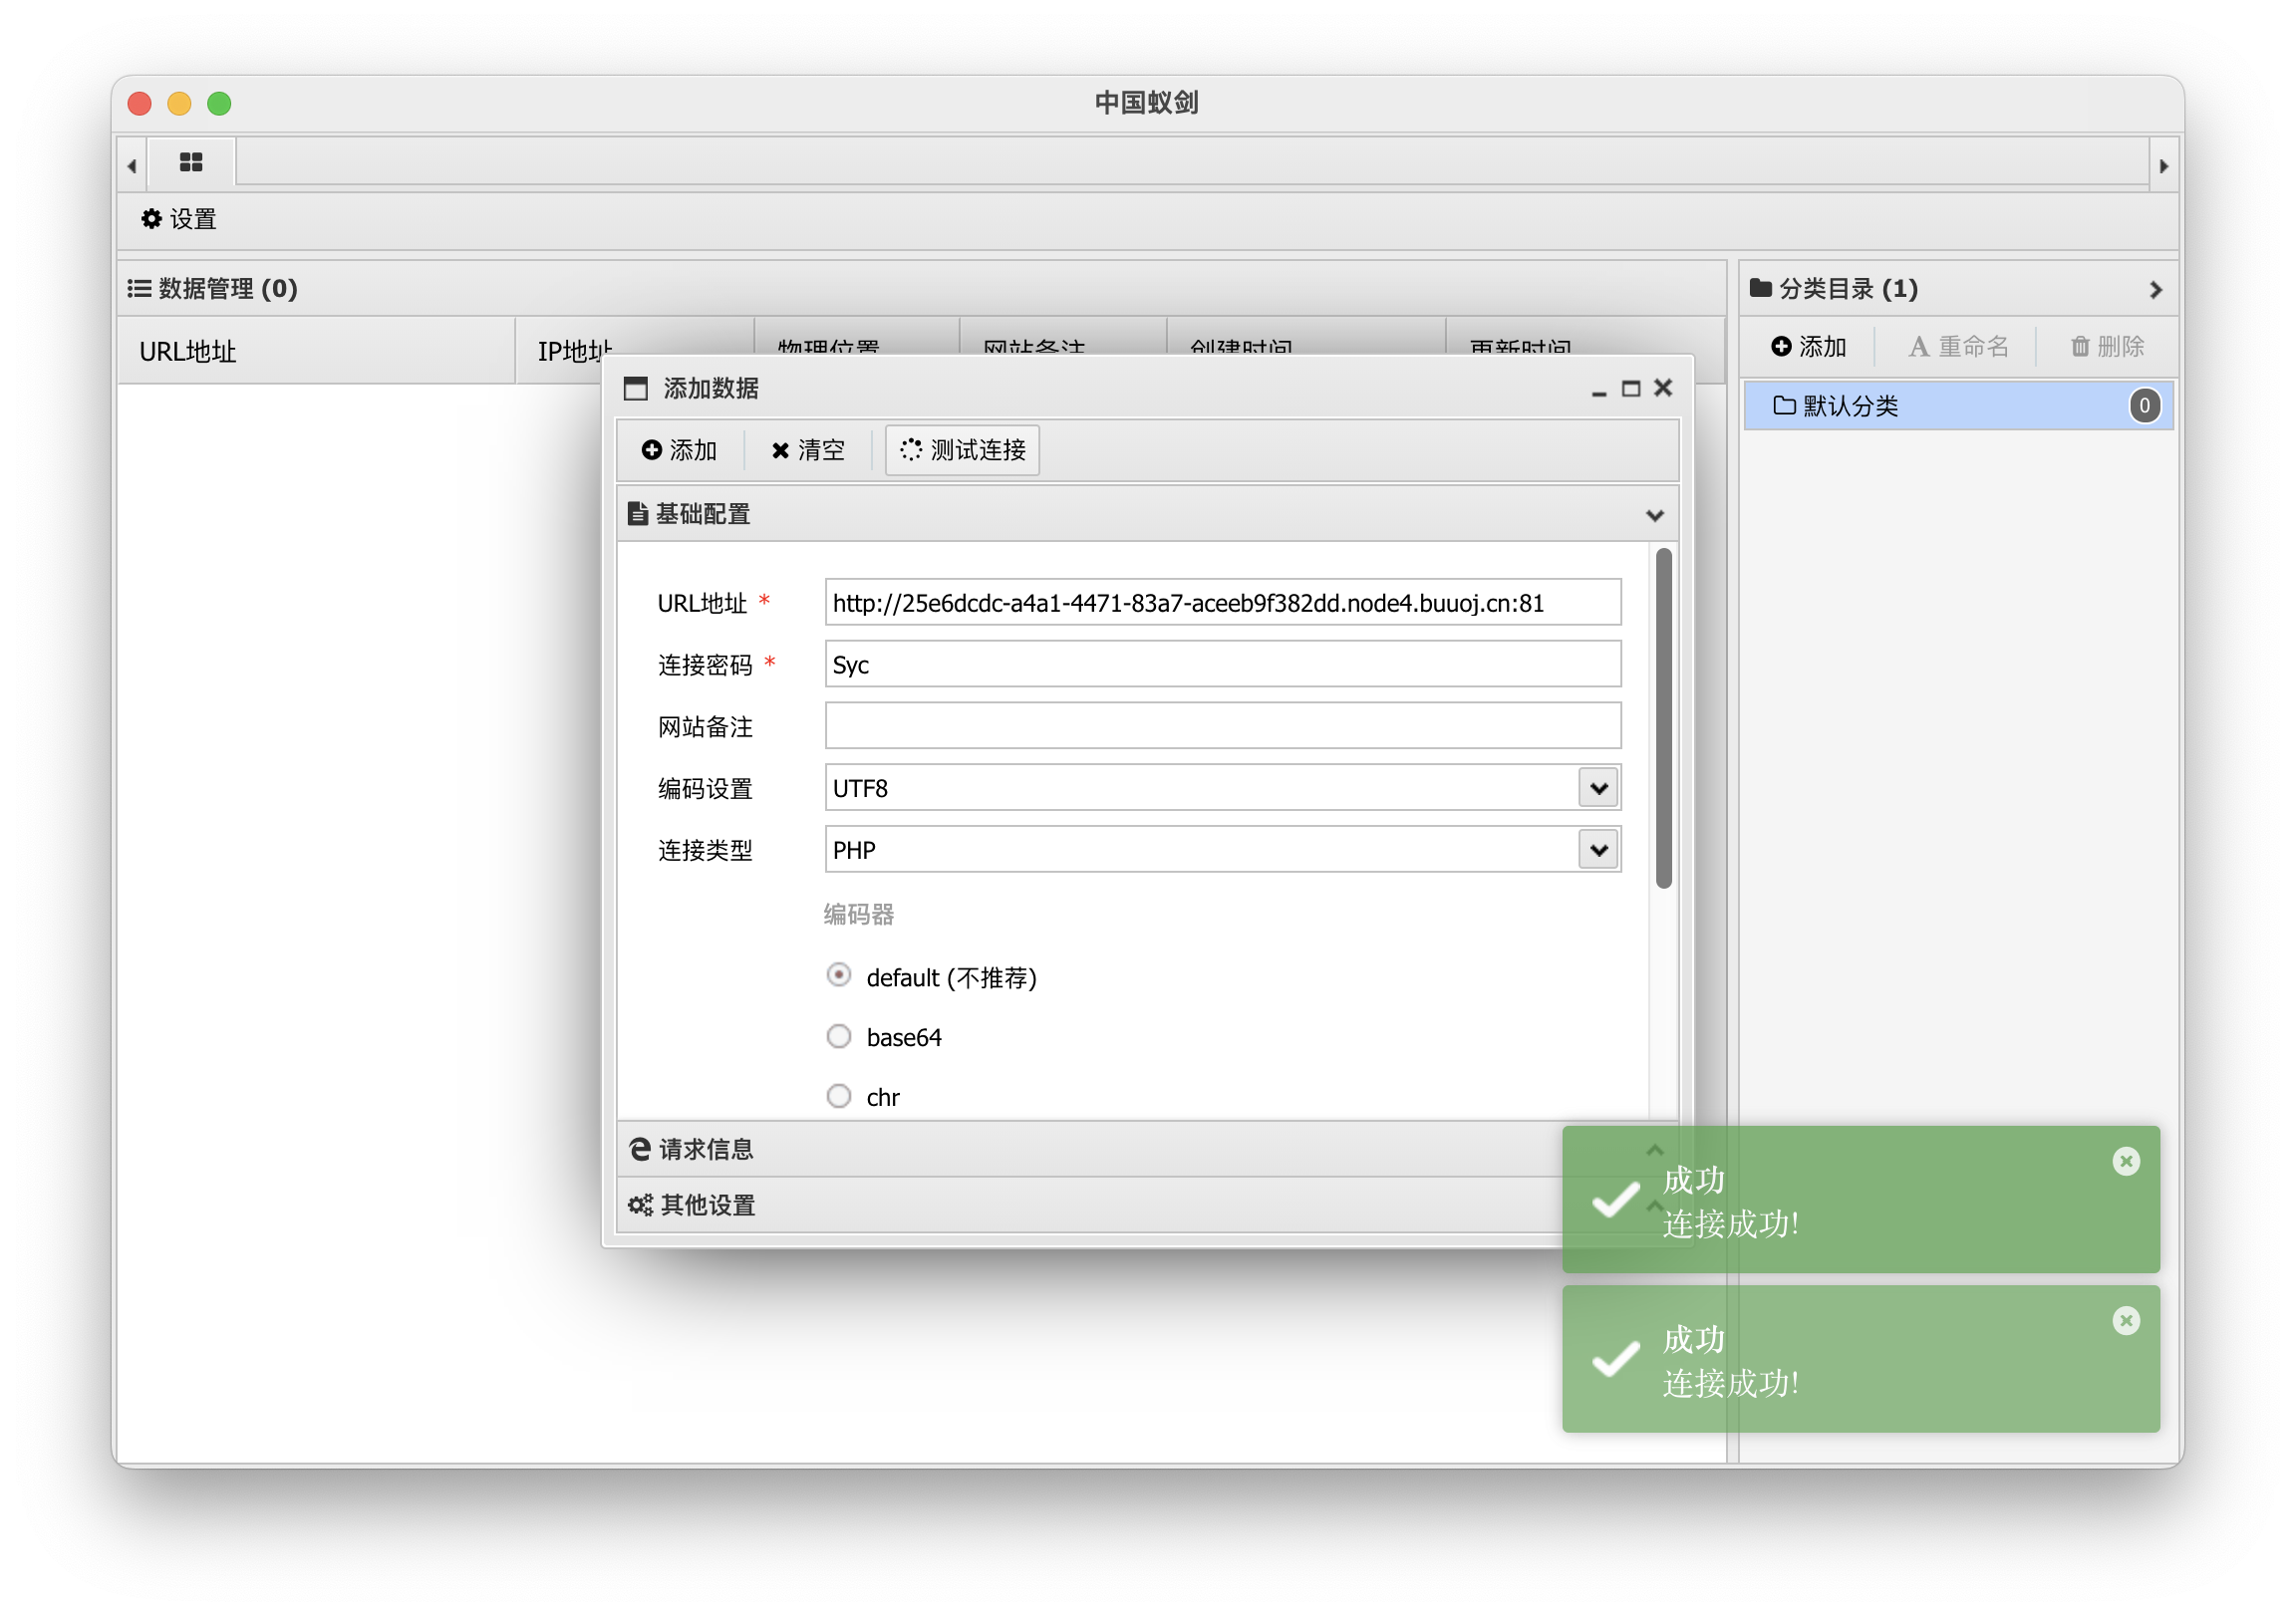Screen dimensions: 2296x1616
Task: Open the 设置 gear settings
Action: [x=180, y=219]
